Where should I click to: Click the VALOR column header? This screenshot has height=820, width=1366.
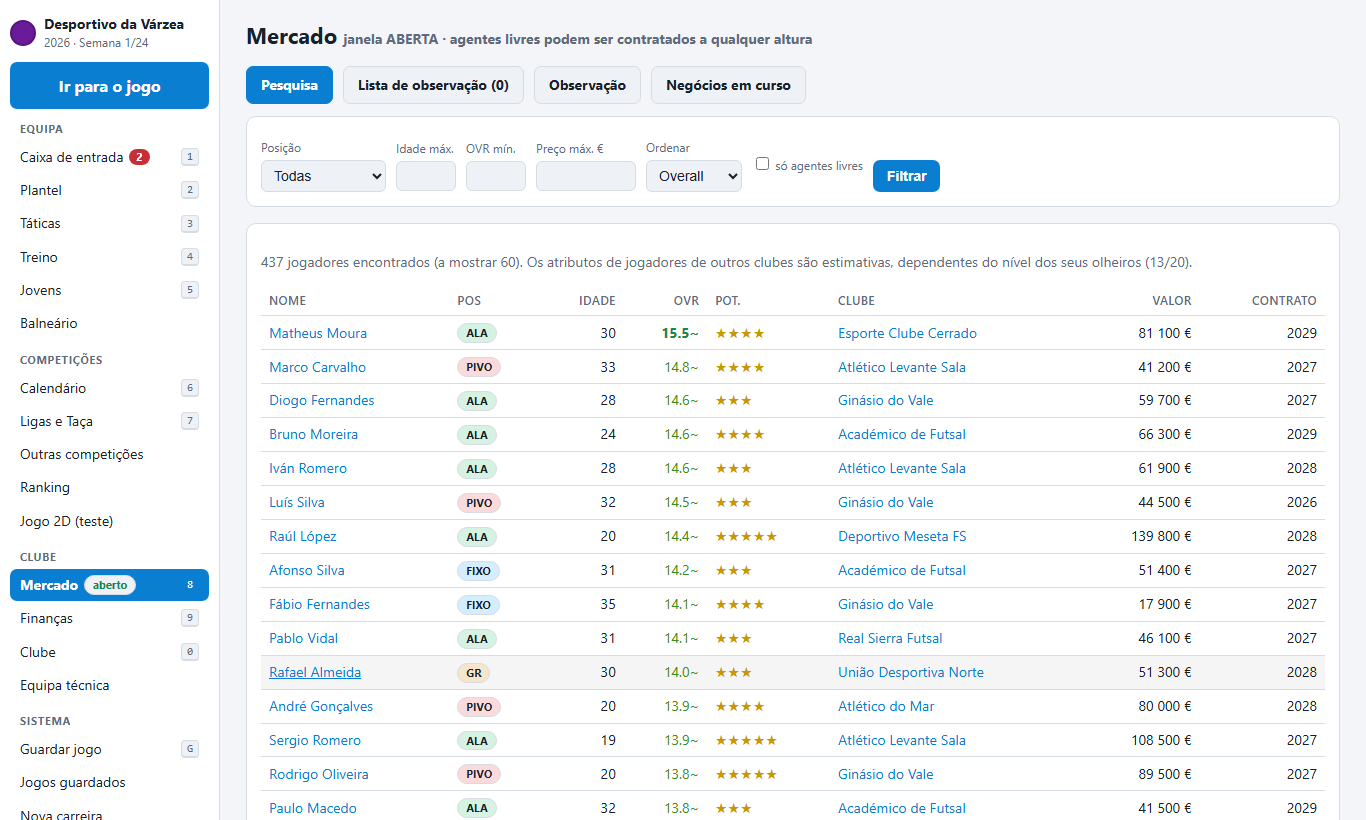pyautogui.click(x=1172, y=300)
